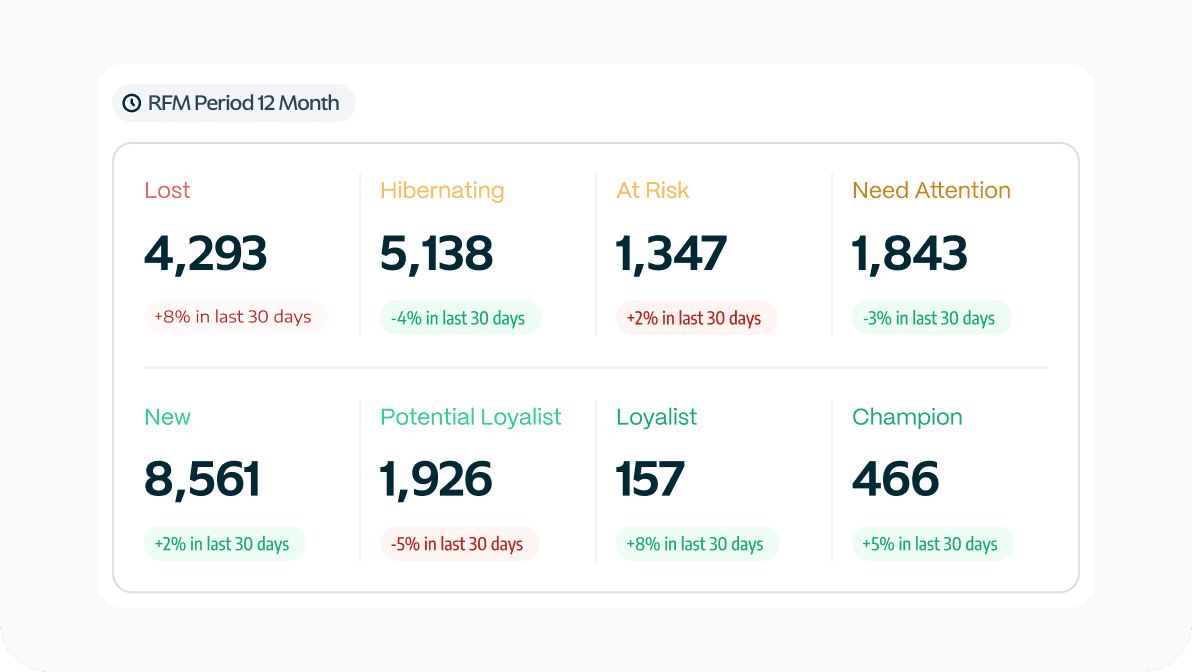
Task: Click the 4,293 Lost customer count
Action: tap(206, 254)
